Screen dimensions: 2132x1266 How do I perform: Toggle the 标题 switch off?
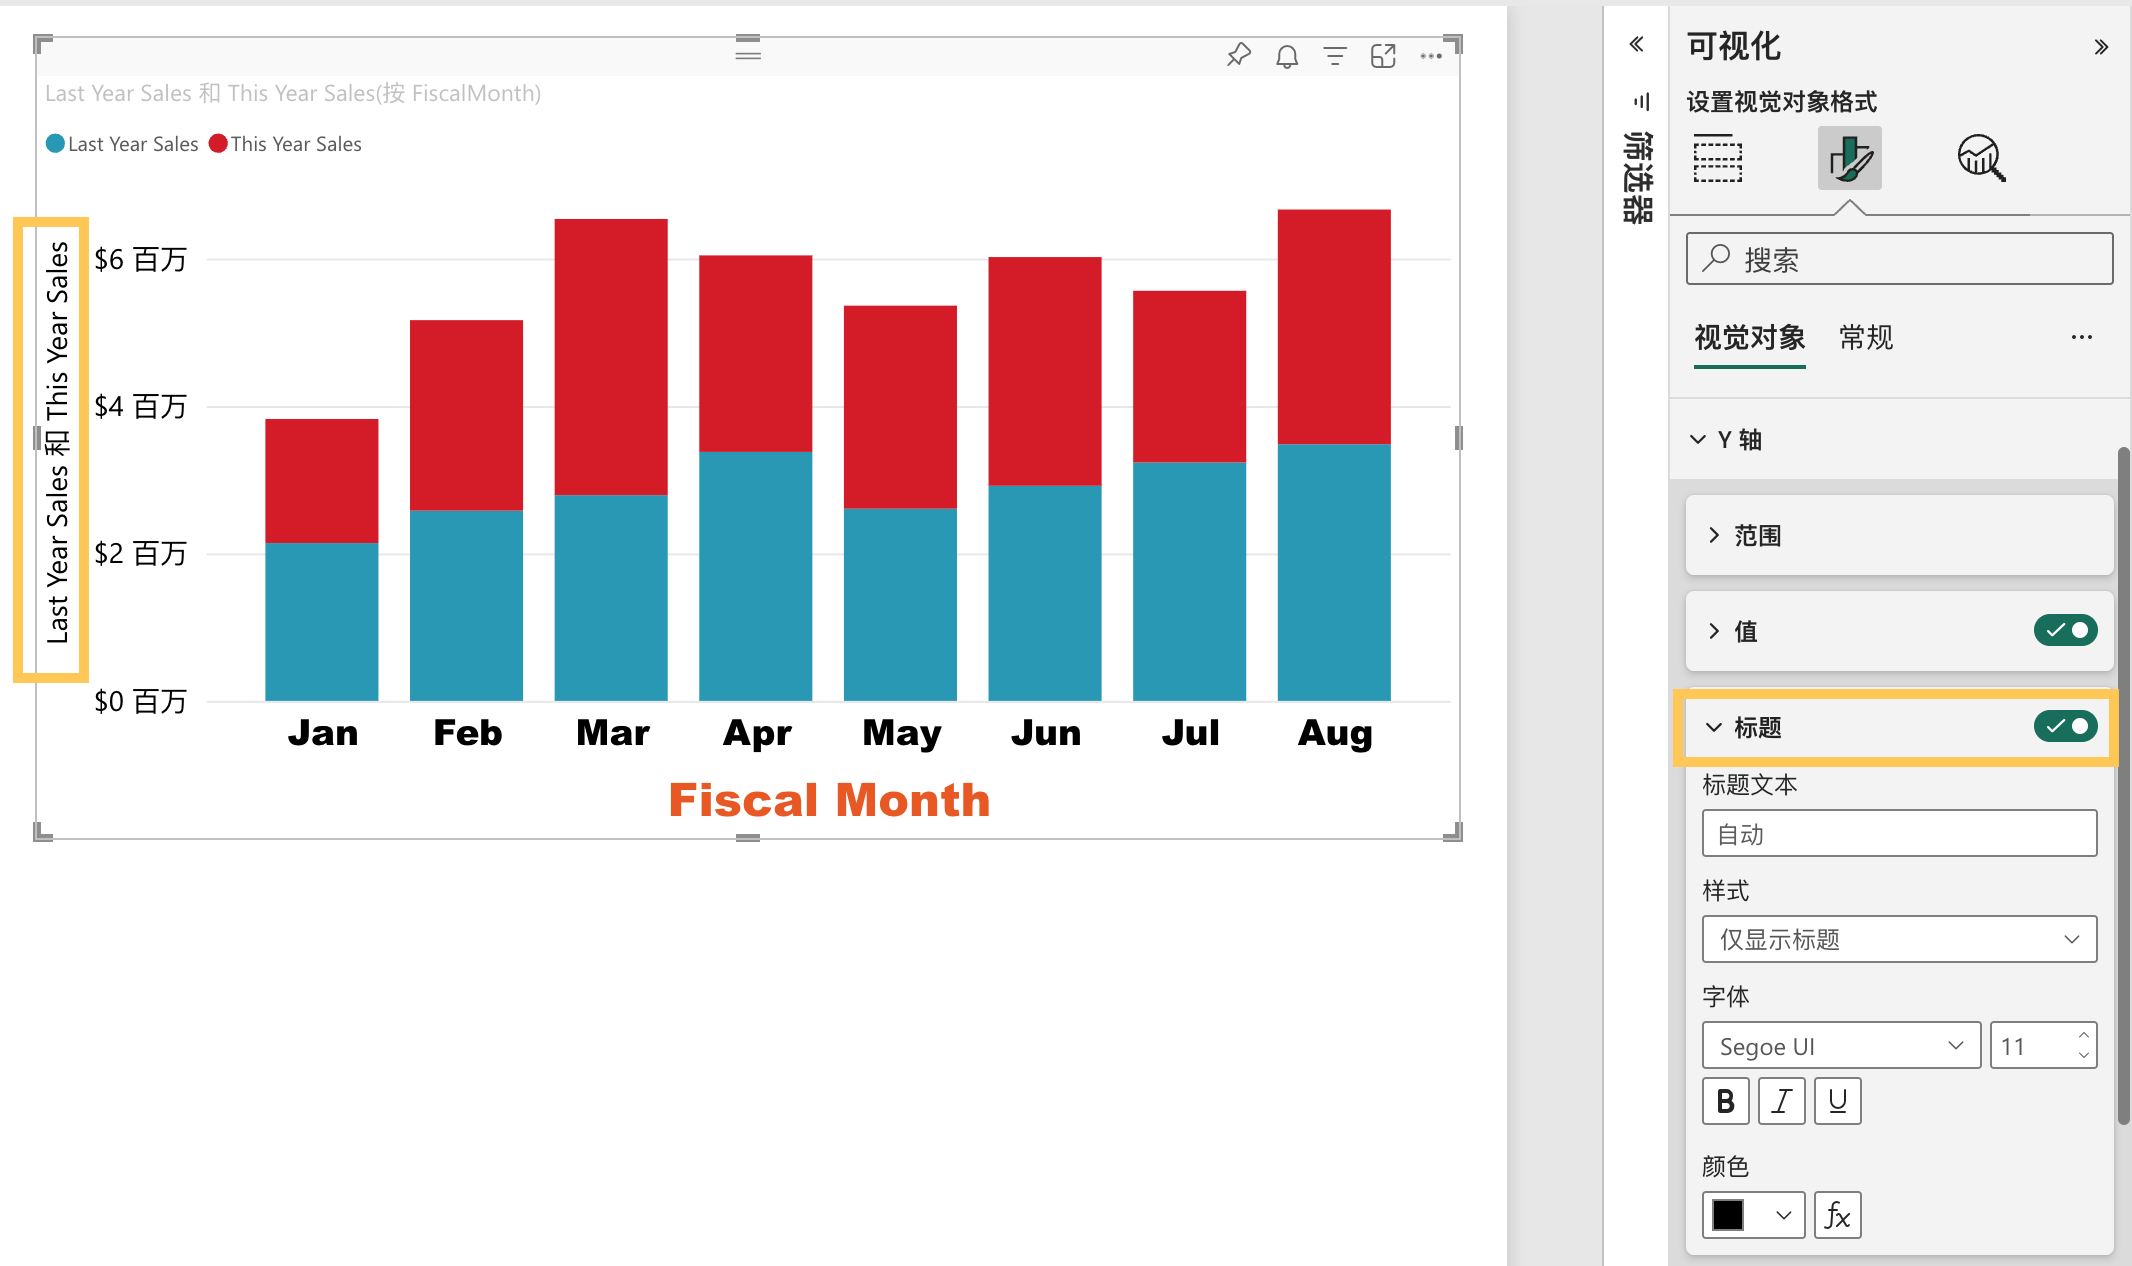pyautogui.click(x=2065, y=726)
